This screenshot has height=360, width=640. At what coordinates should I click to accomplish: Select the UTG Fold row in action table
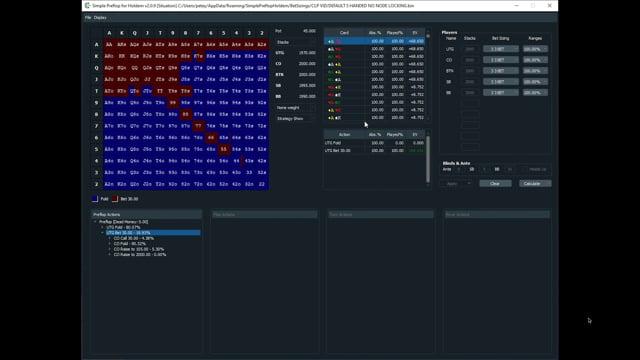pyautogui.click(x=374, y=143)
